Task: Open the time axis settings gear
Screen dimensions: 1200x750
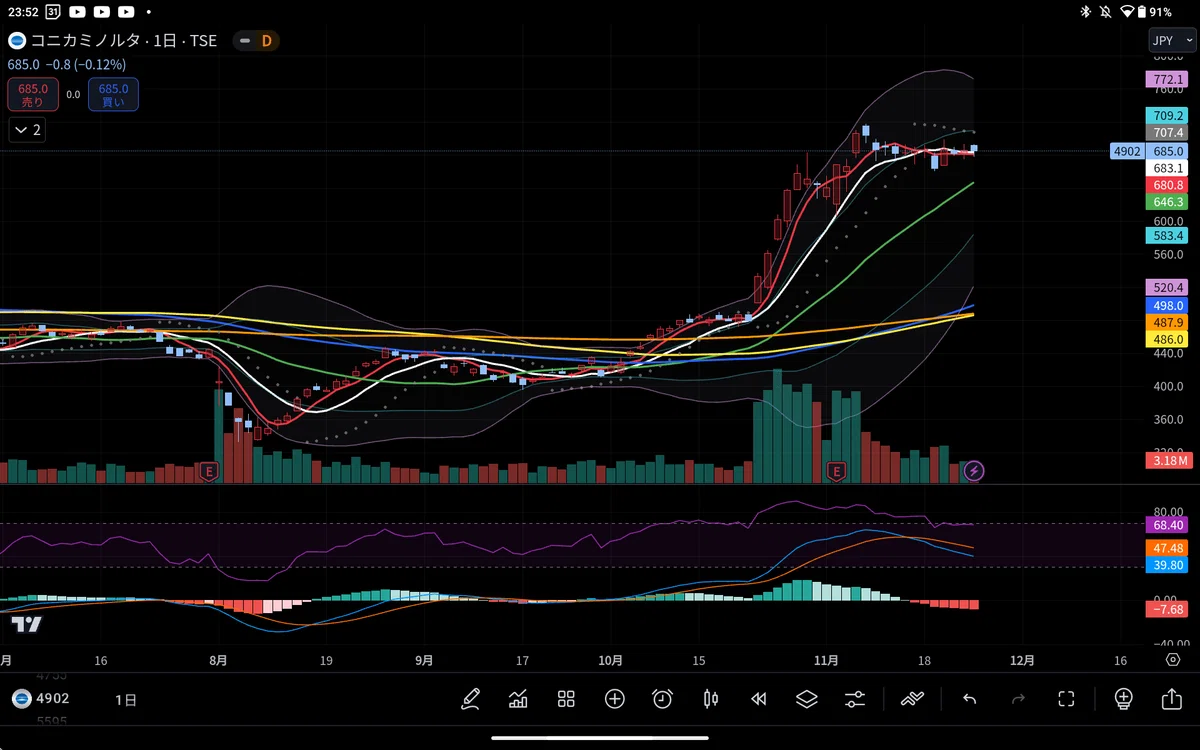Action: coord(1173,660)
